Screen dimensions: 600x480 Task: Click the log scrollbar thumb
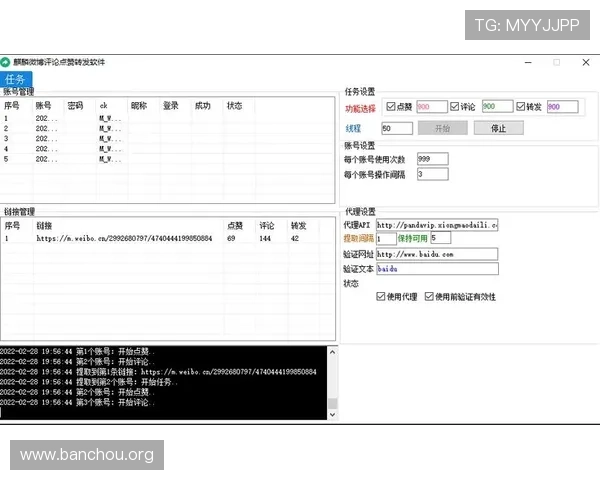click(x=333, y=403)
